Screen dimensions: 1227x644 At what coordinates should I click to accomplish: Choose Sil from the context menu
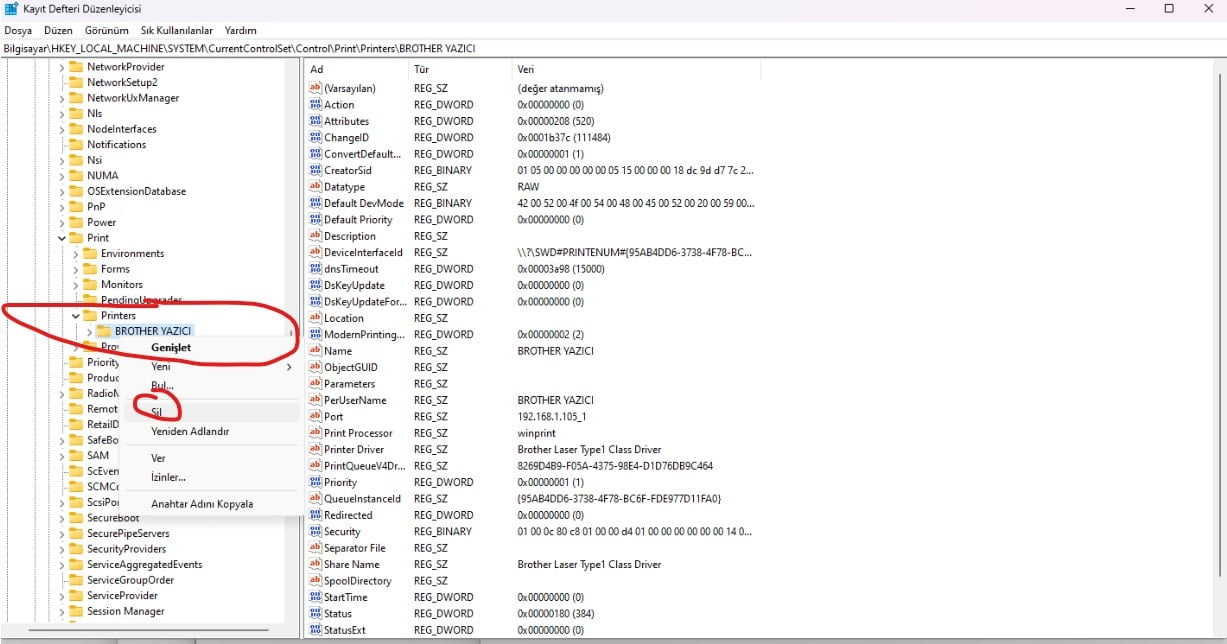coord(157,412)
